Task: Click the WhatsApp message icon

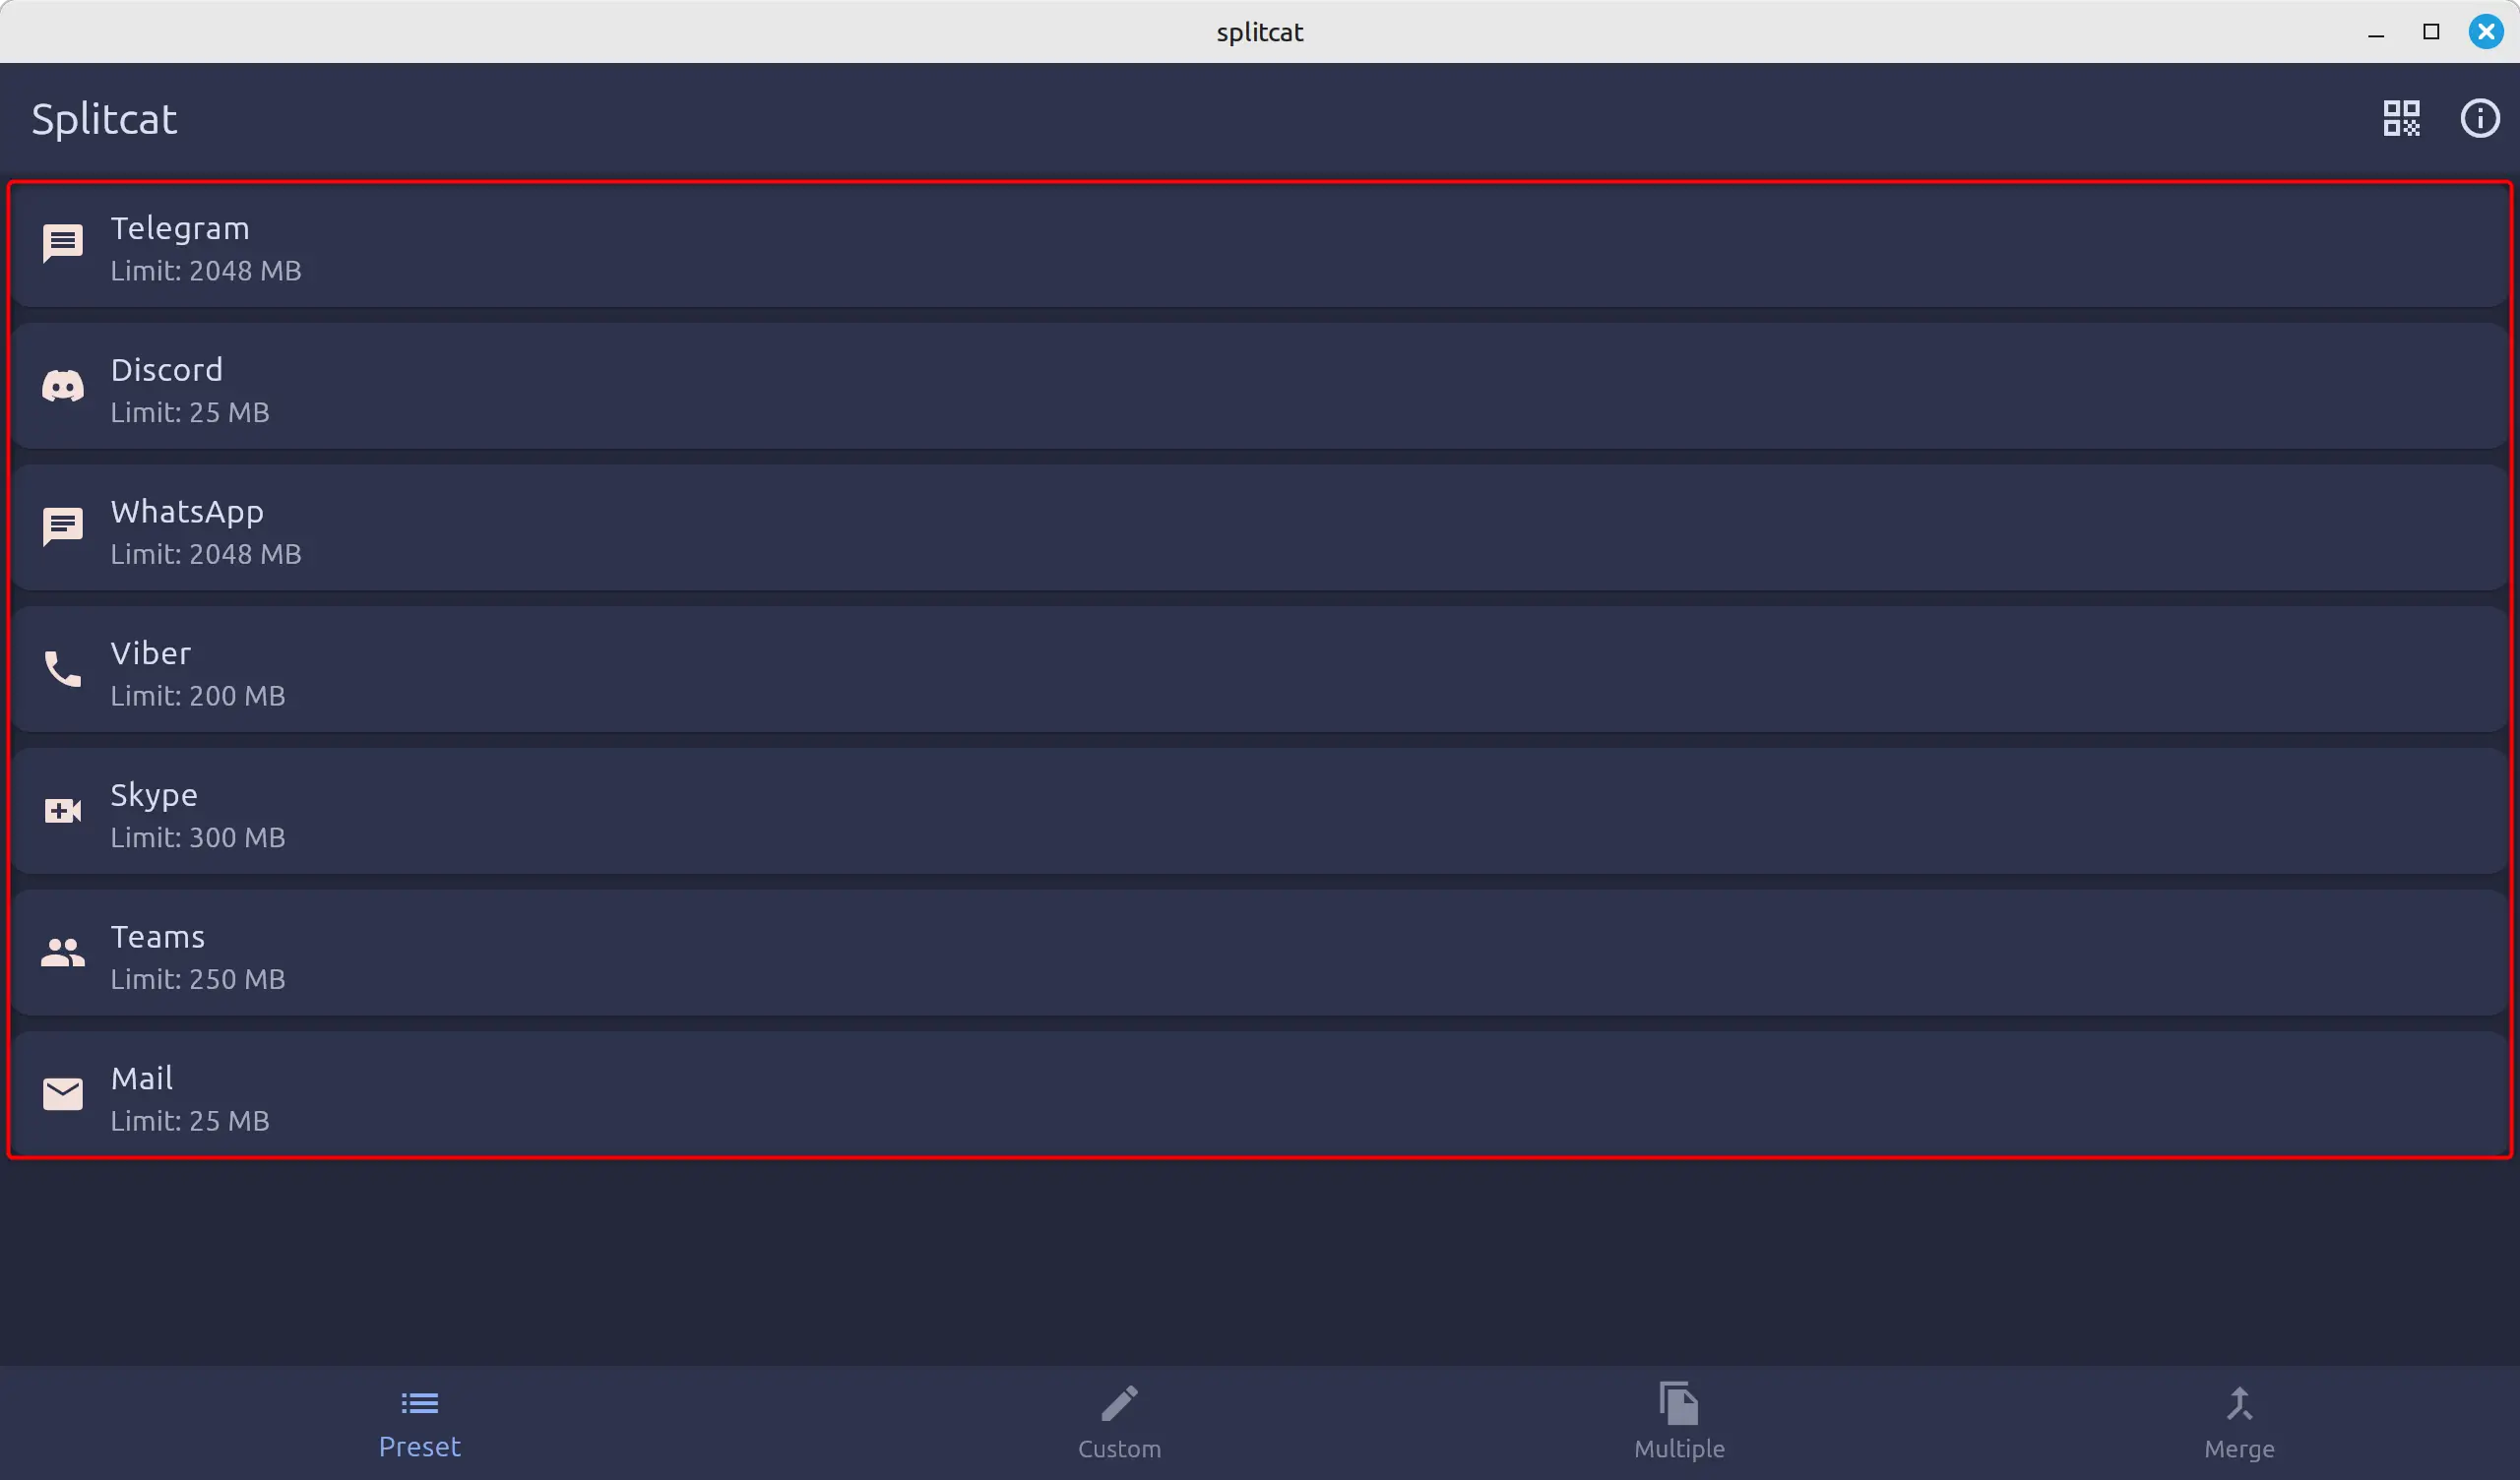Action: [62, 526]
